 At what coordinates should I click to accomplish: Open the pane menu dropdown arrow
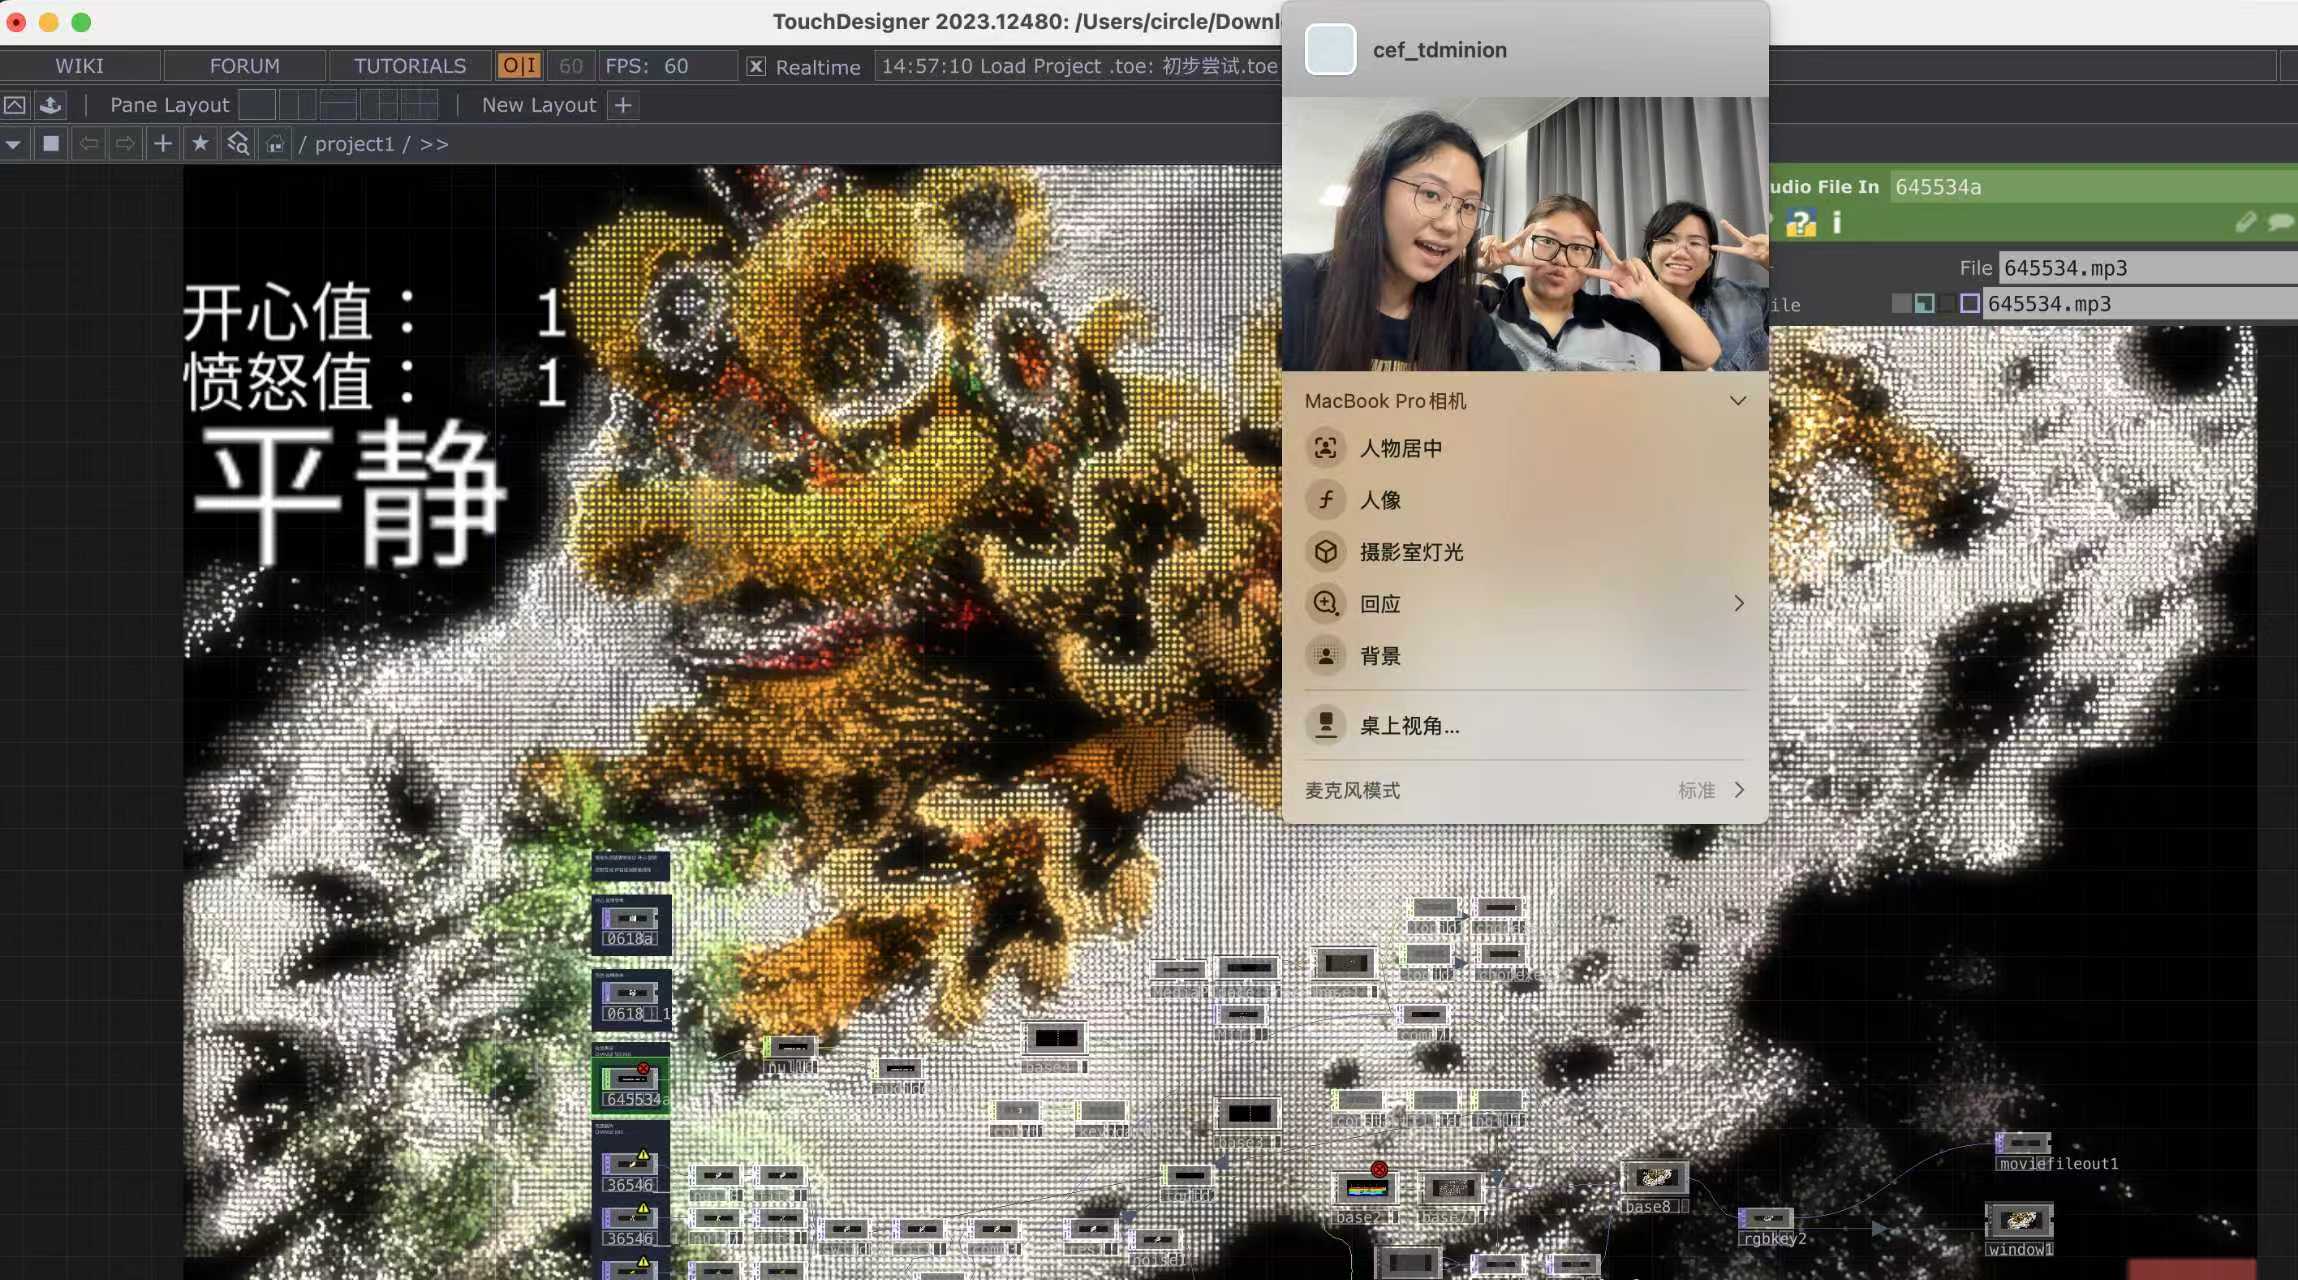pyautogui.click(x=13, y=144)
